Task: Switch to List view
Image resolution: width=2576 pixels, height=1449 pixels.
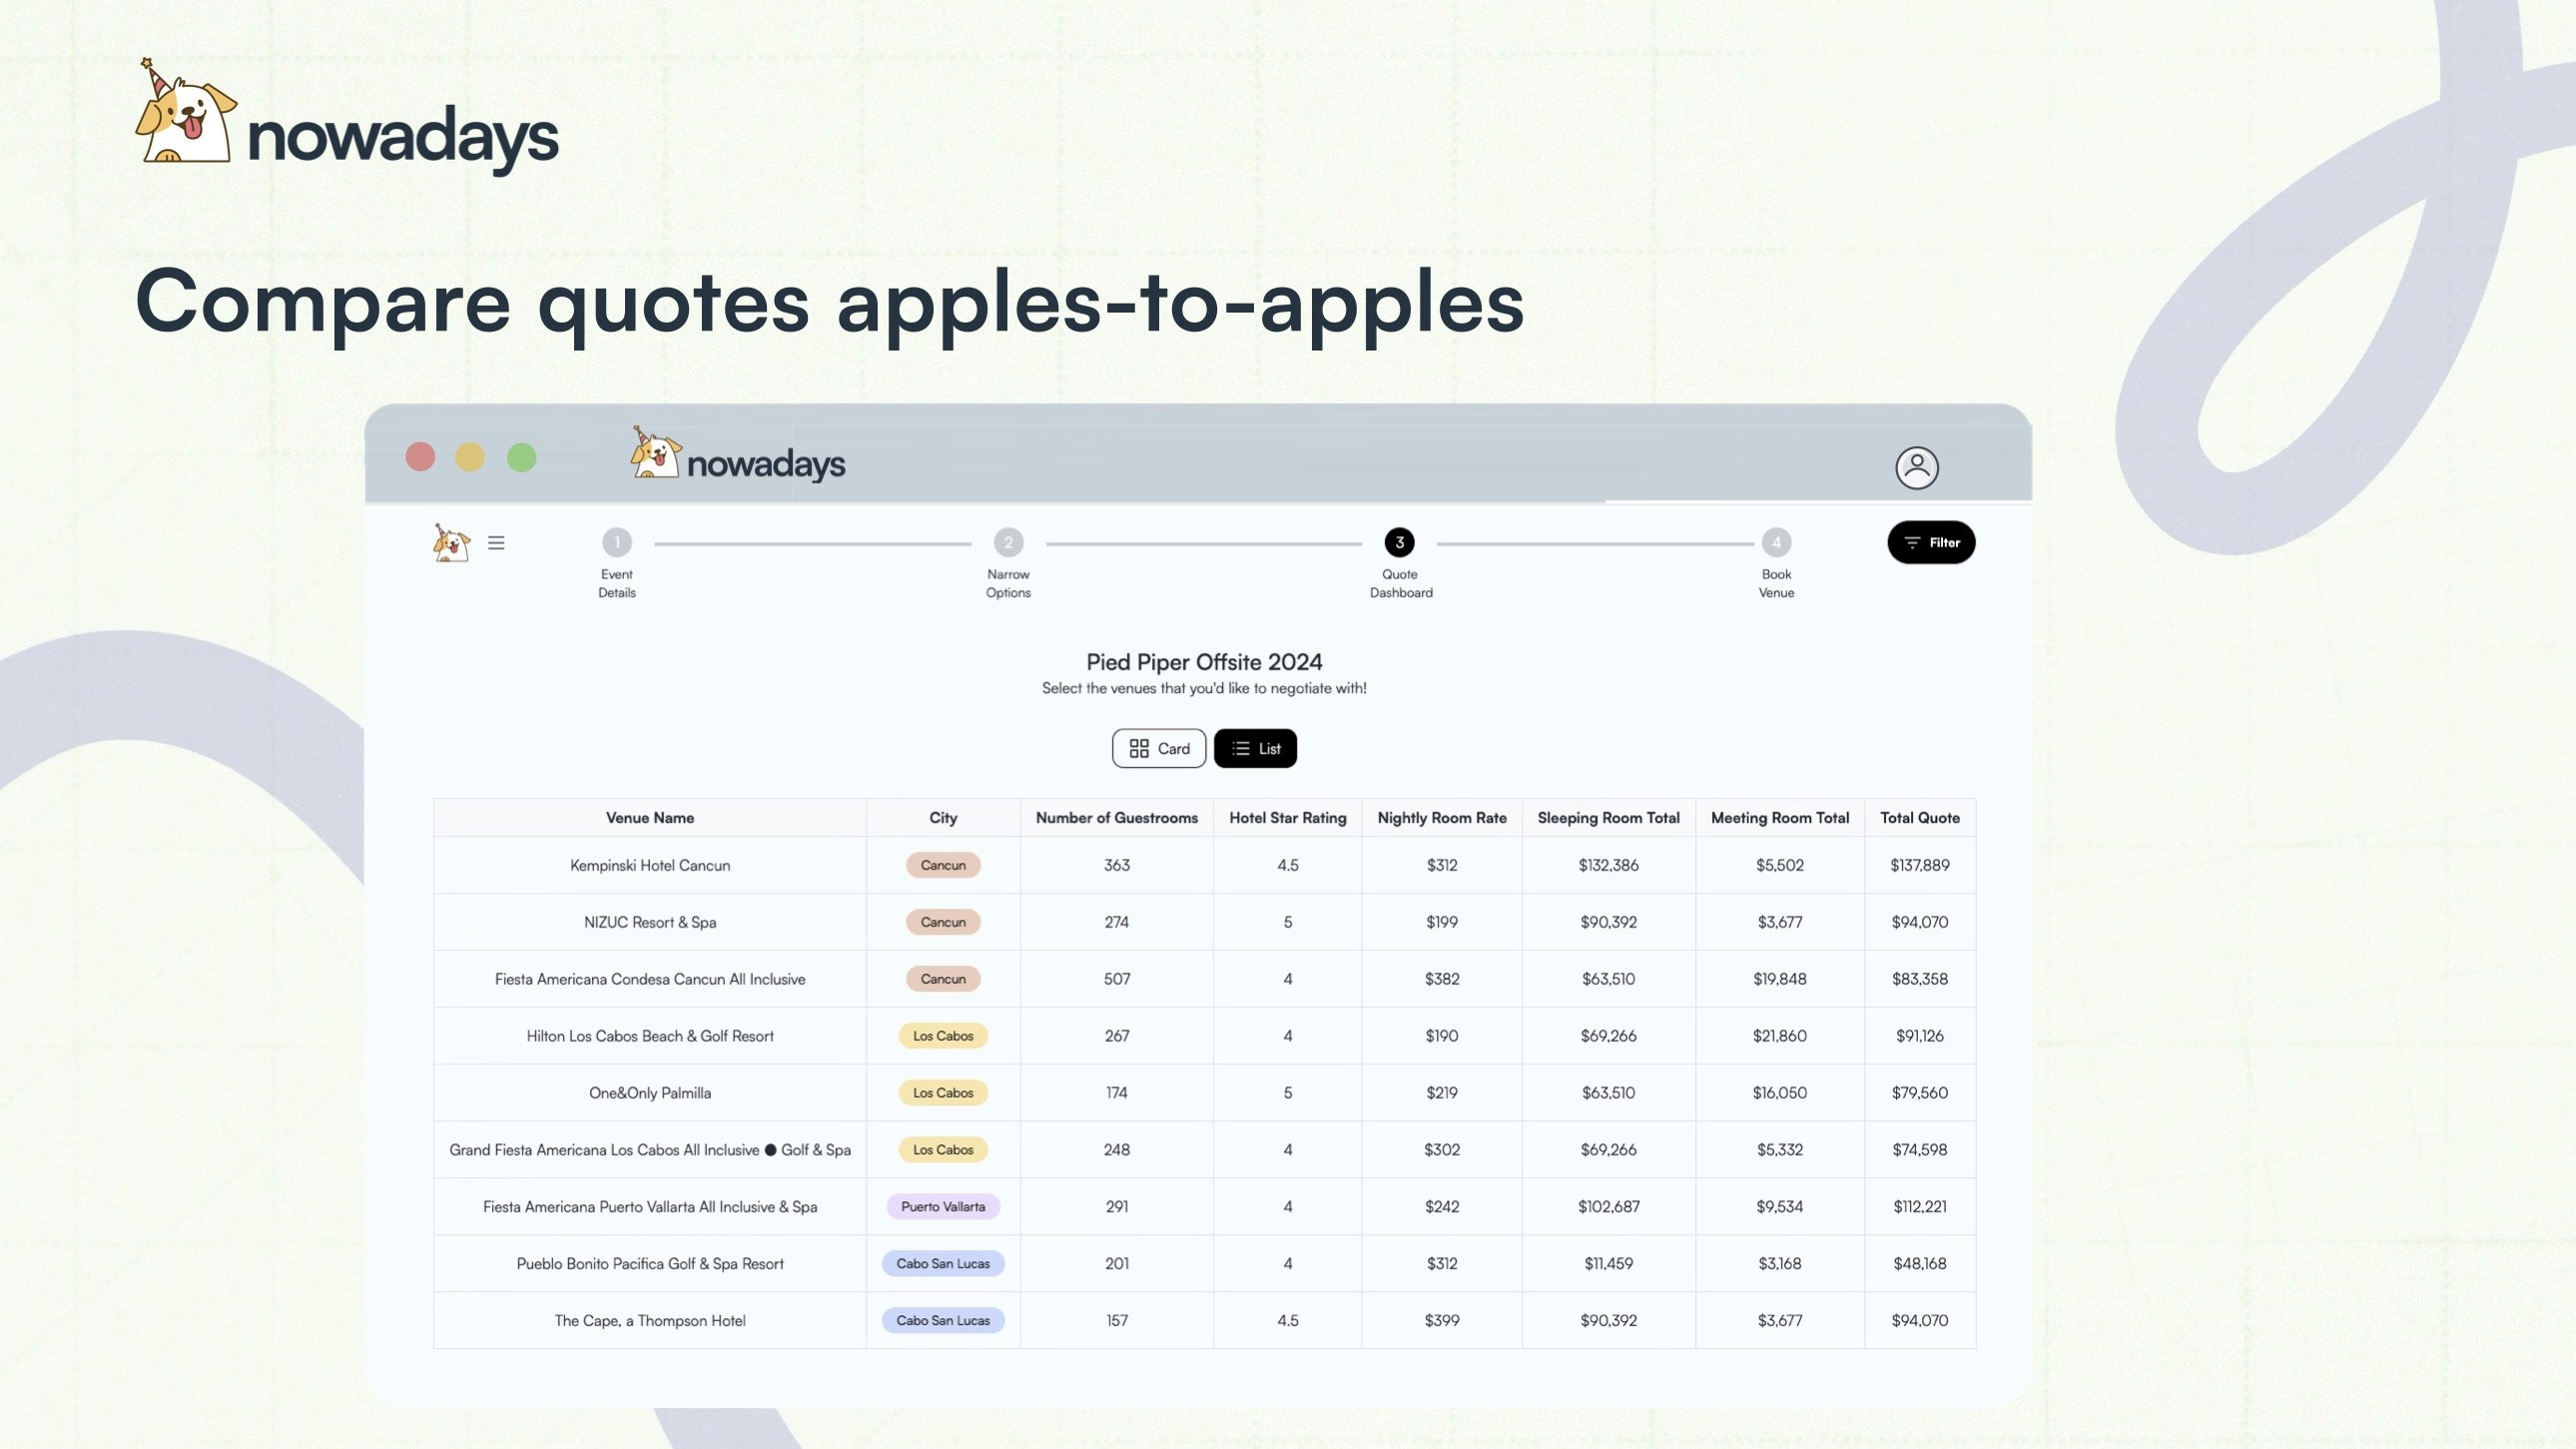Action: pos(1255,748)
